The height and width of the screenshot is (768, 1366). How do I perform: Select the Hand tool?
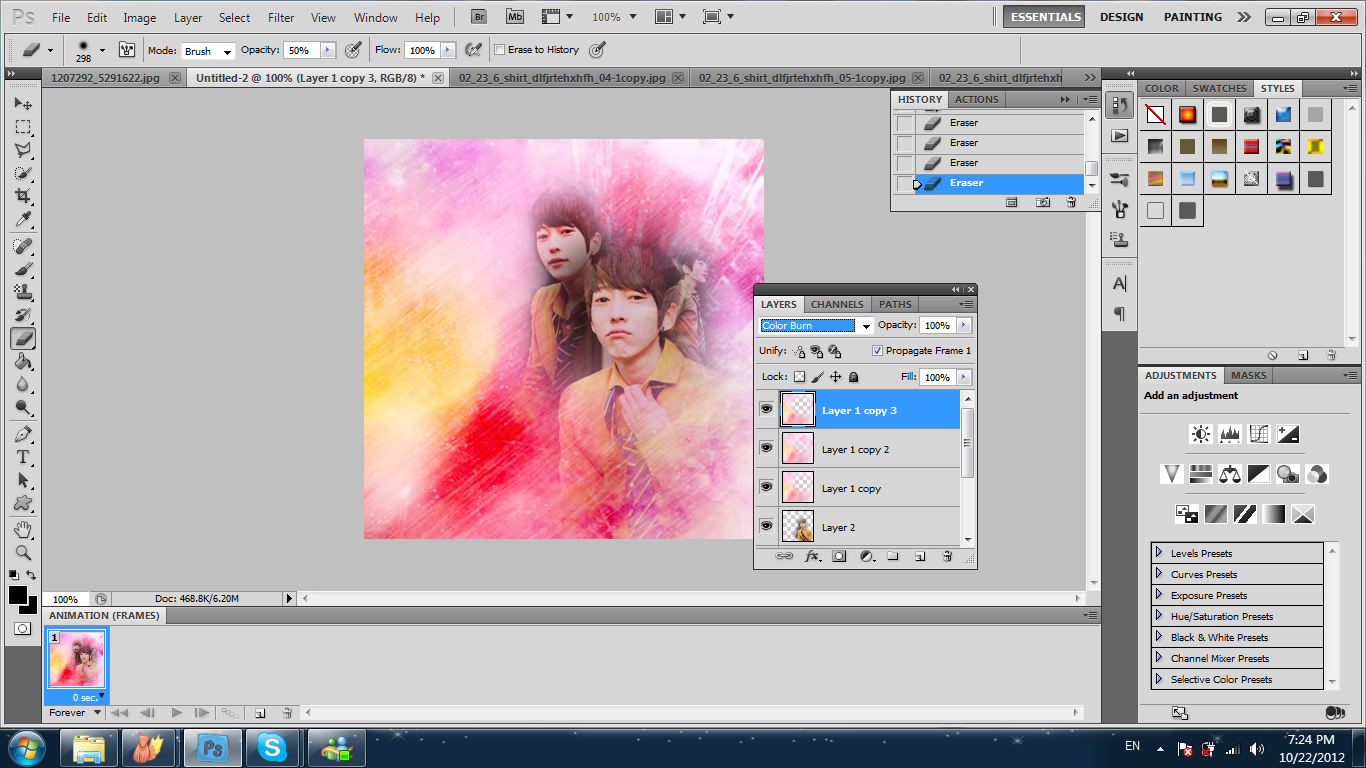pos(23,529)
